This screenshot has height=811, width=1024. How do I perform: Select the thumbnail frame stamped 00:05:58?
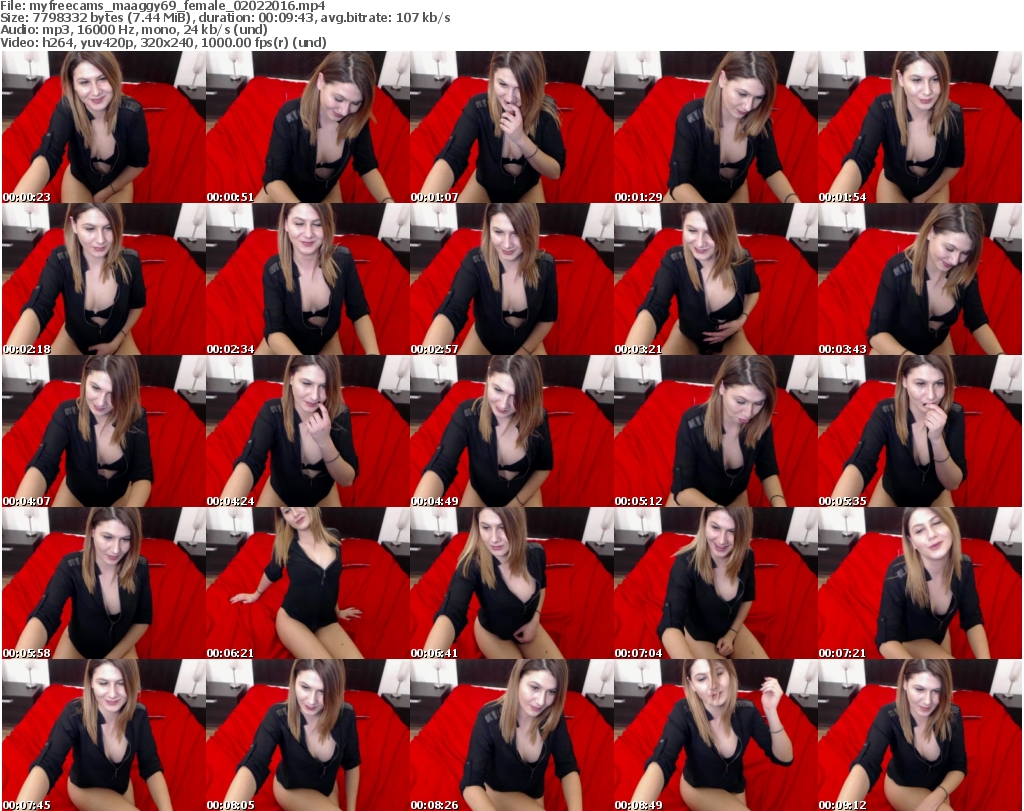(104, 583)
